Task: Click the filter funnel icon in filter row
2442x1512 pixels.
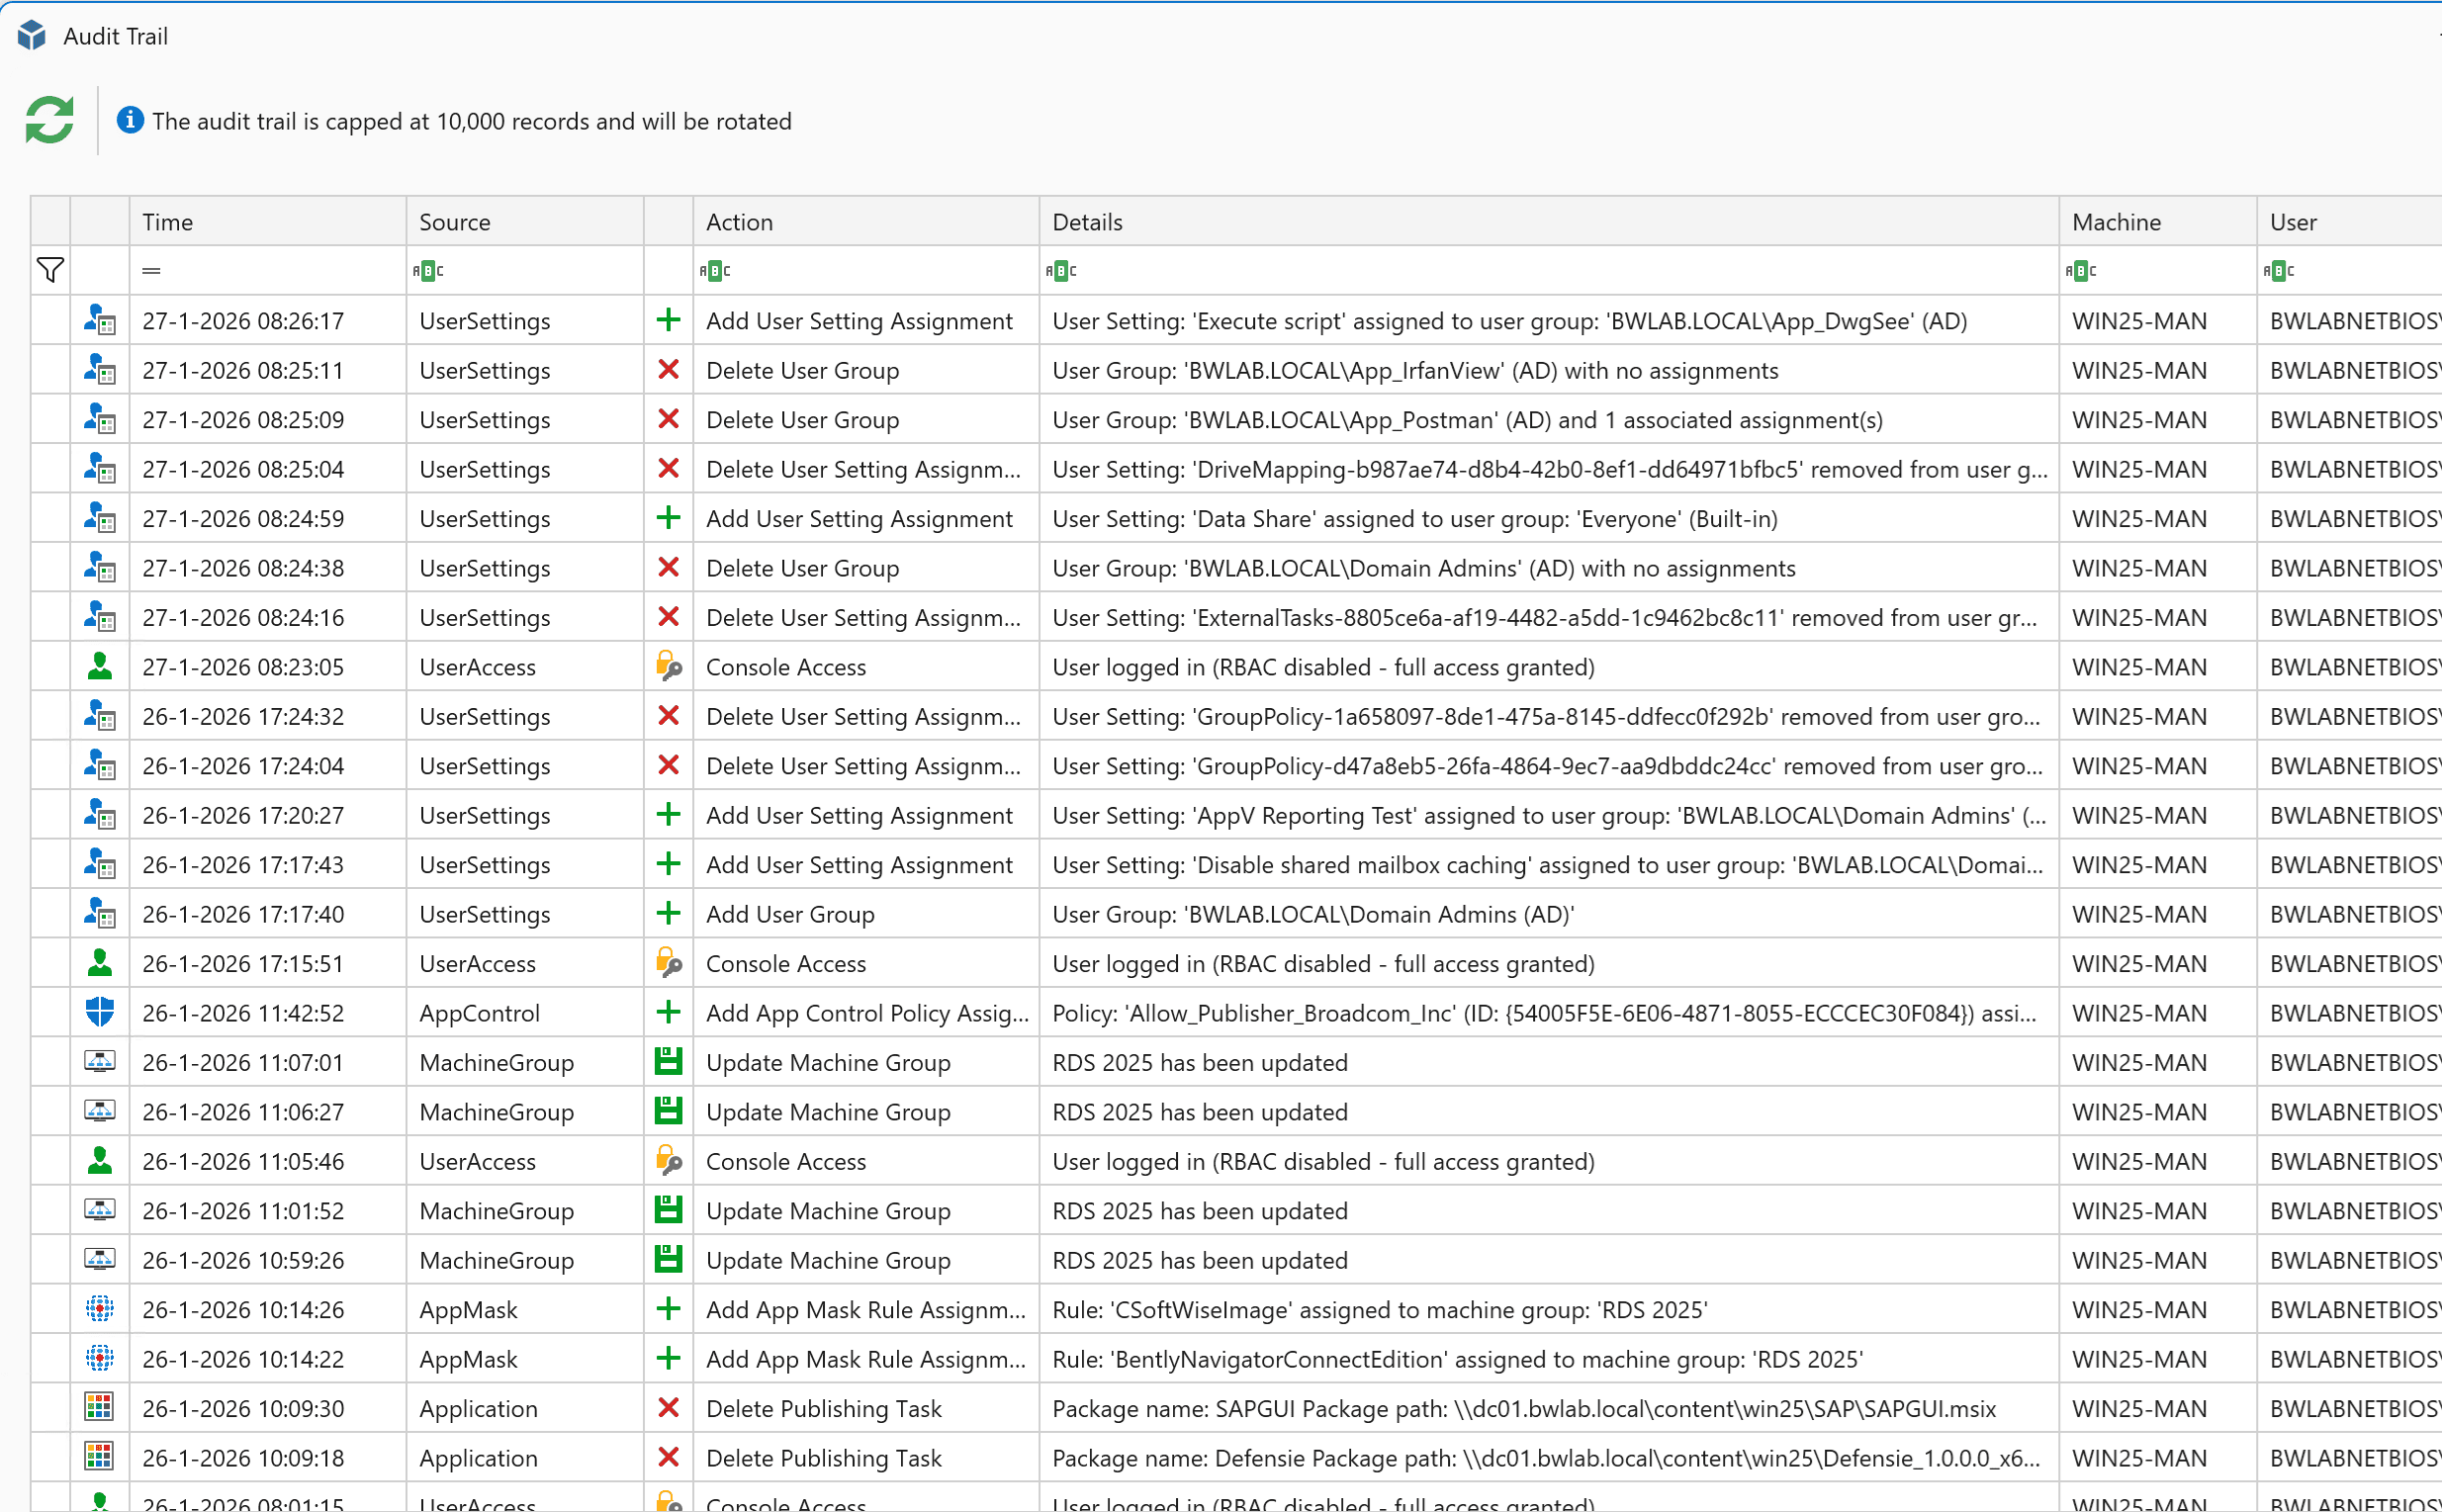Action: [x=50, y=270]
